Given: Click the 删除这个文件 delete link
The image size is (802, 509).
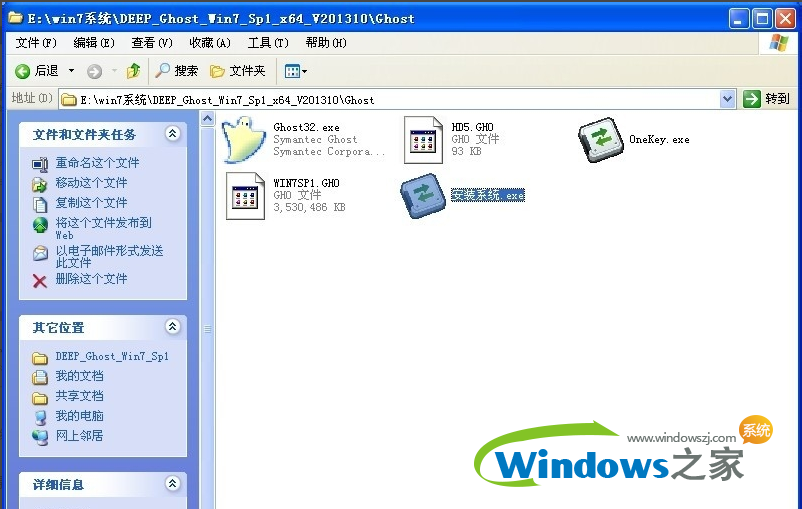Looking at the screenshot, I should coord(91,279).
